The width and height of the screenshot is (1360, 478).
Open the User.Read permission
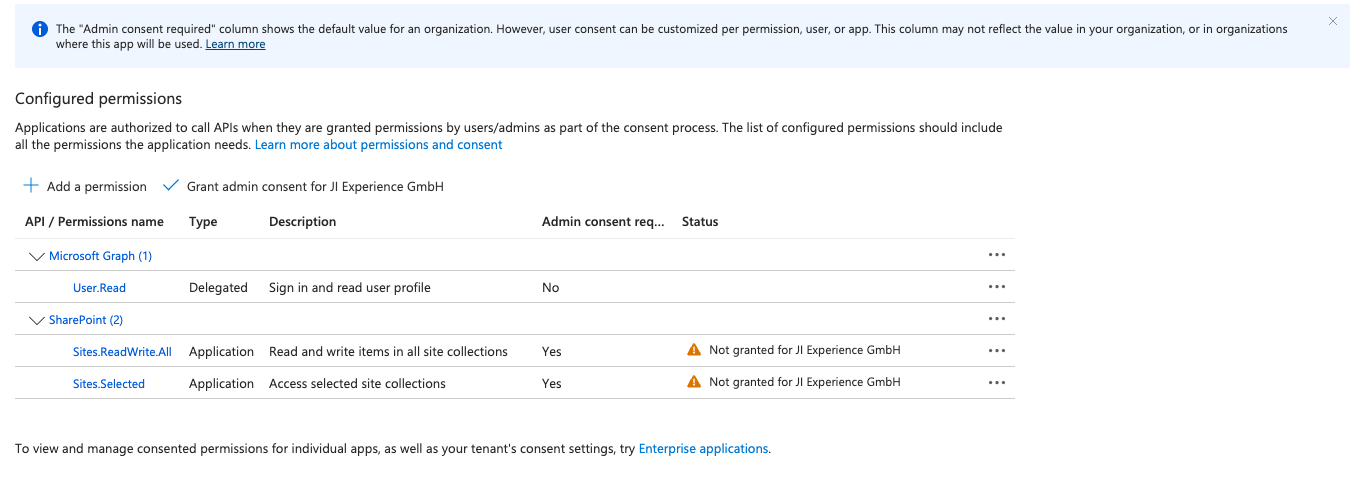(x=99, y=288)
